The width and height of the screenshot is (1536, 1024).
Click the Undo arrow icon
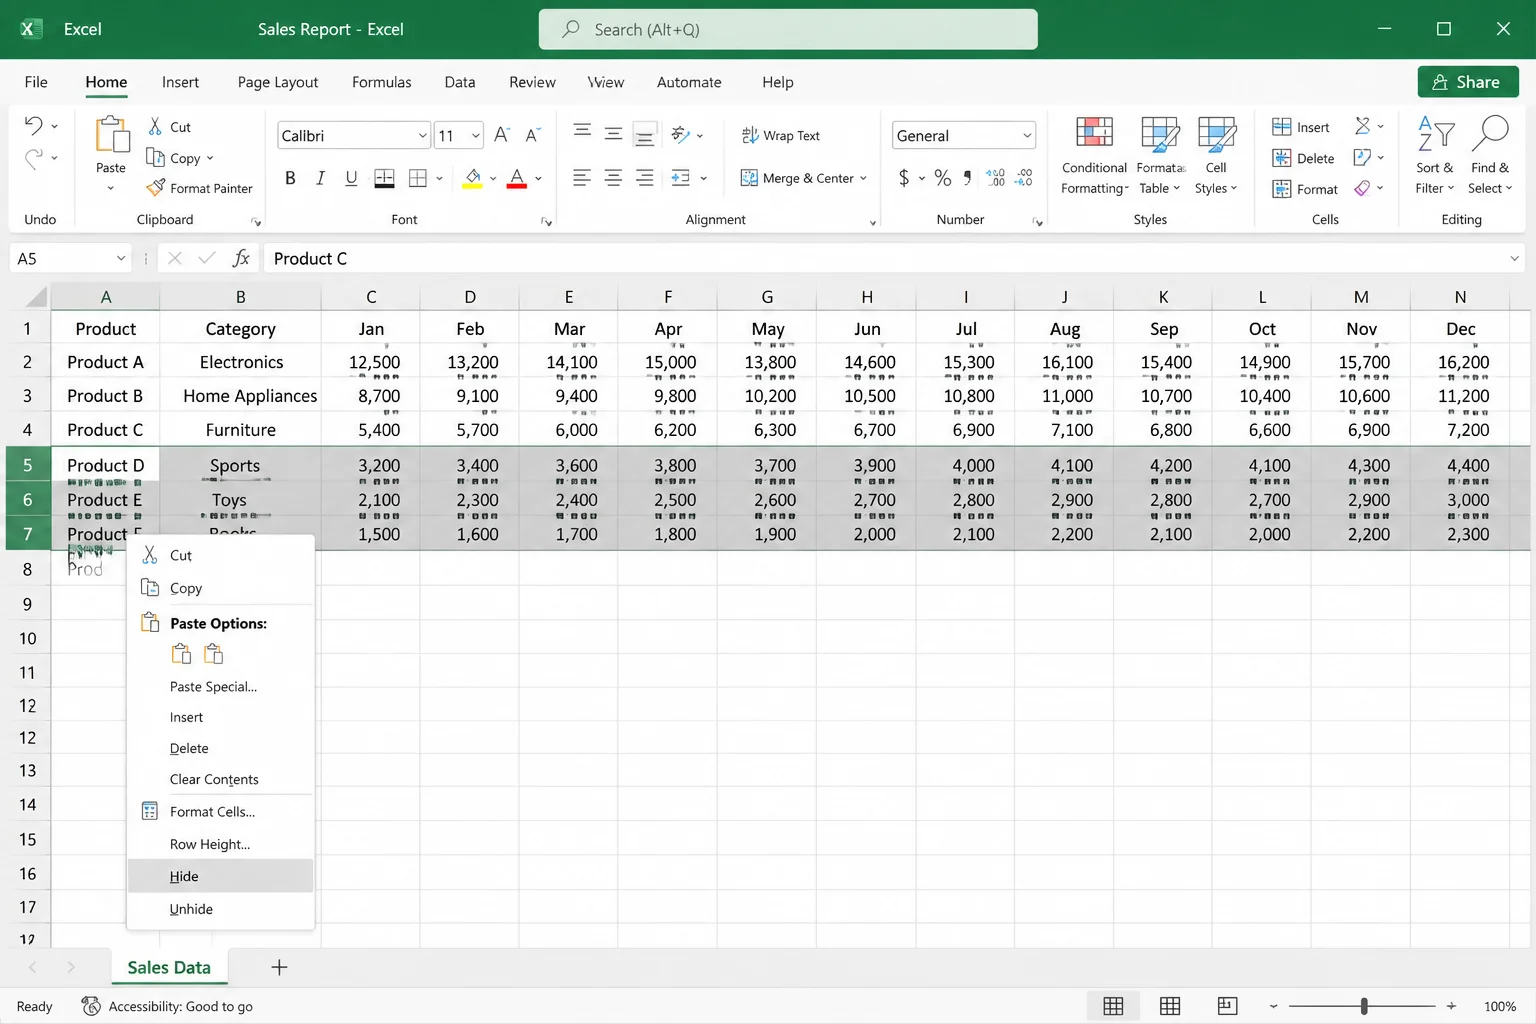33,125
